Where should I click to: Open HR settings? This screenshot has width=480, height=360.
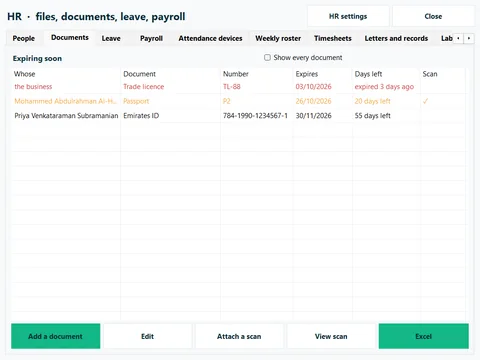point(348,16)
